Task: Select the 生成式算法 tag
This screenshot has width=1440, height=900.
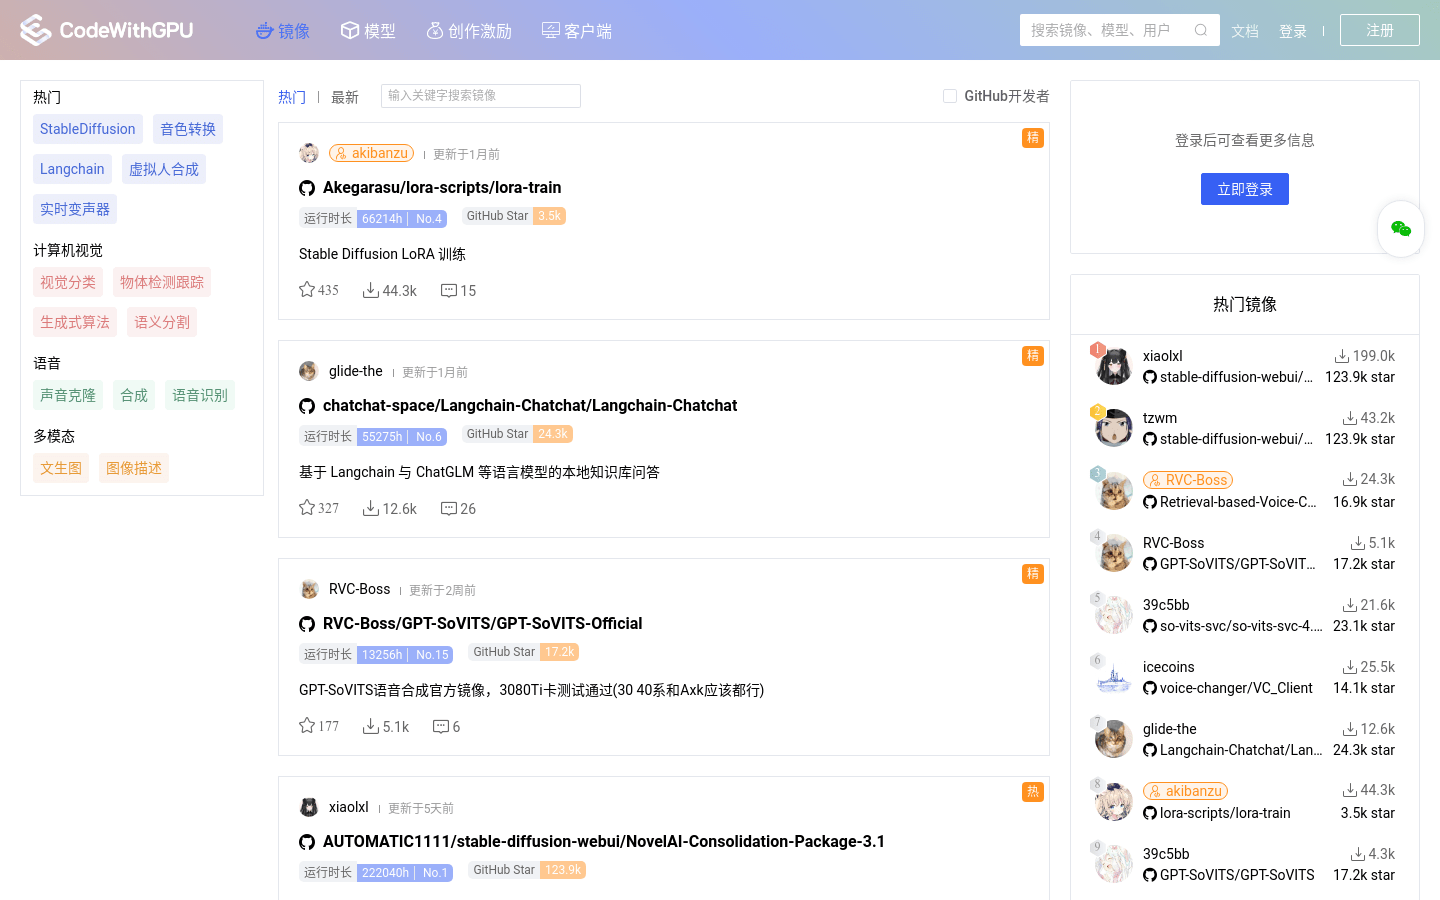Action: pyautogui.click(x=75, y=322)
